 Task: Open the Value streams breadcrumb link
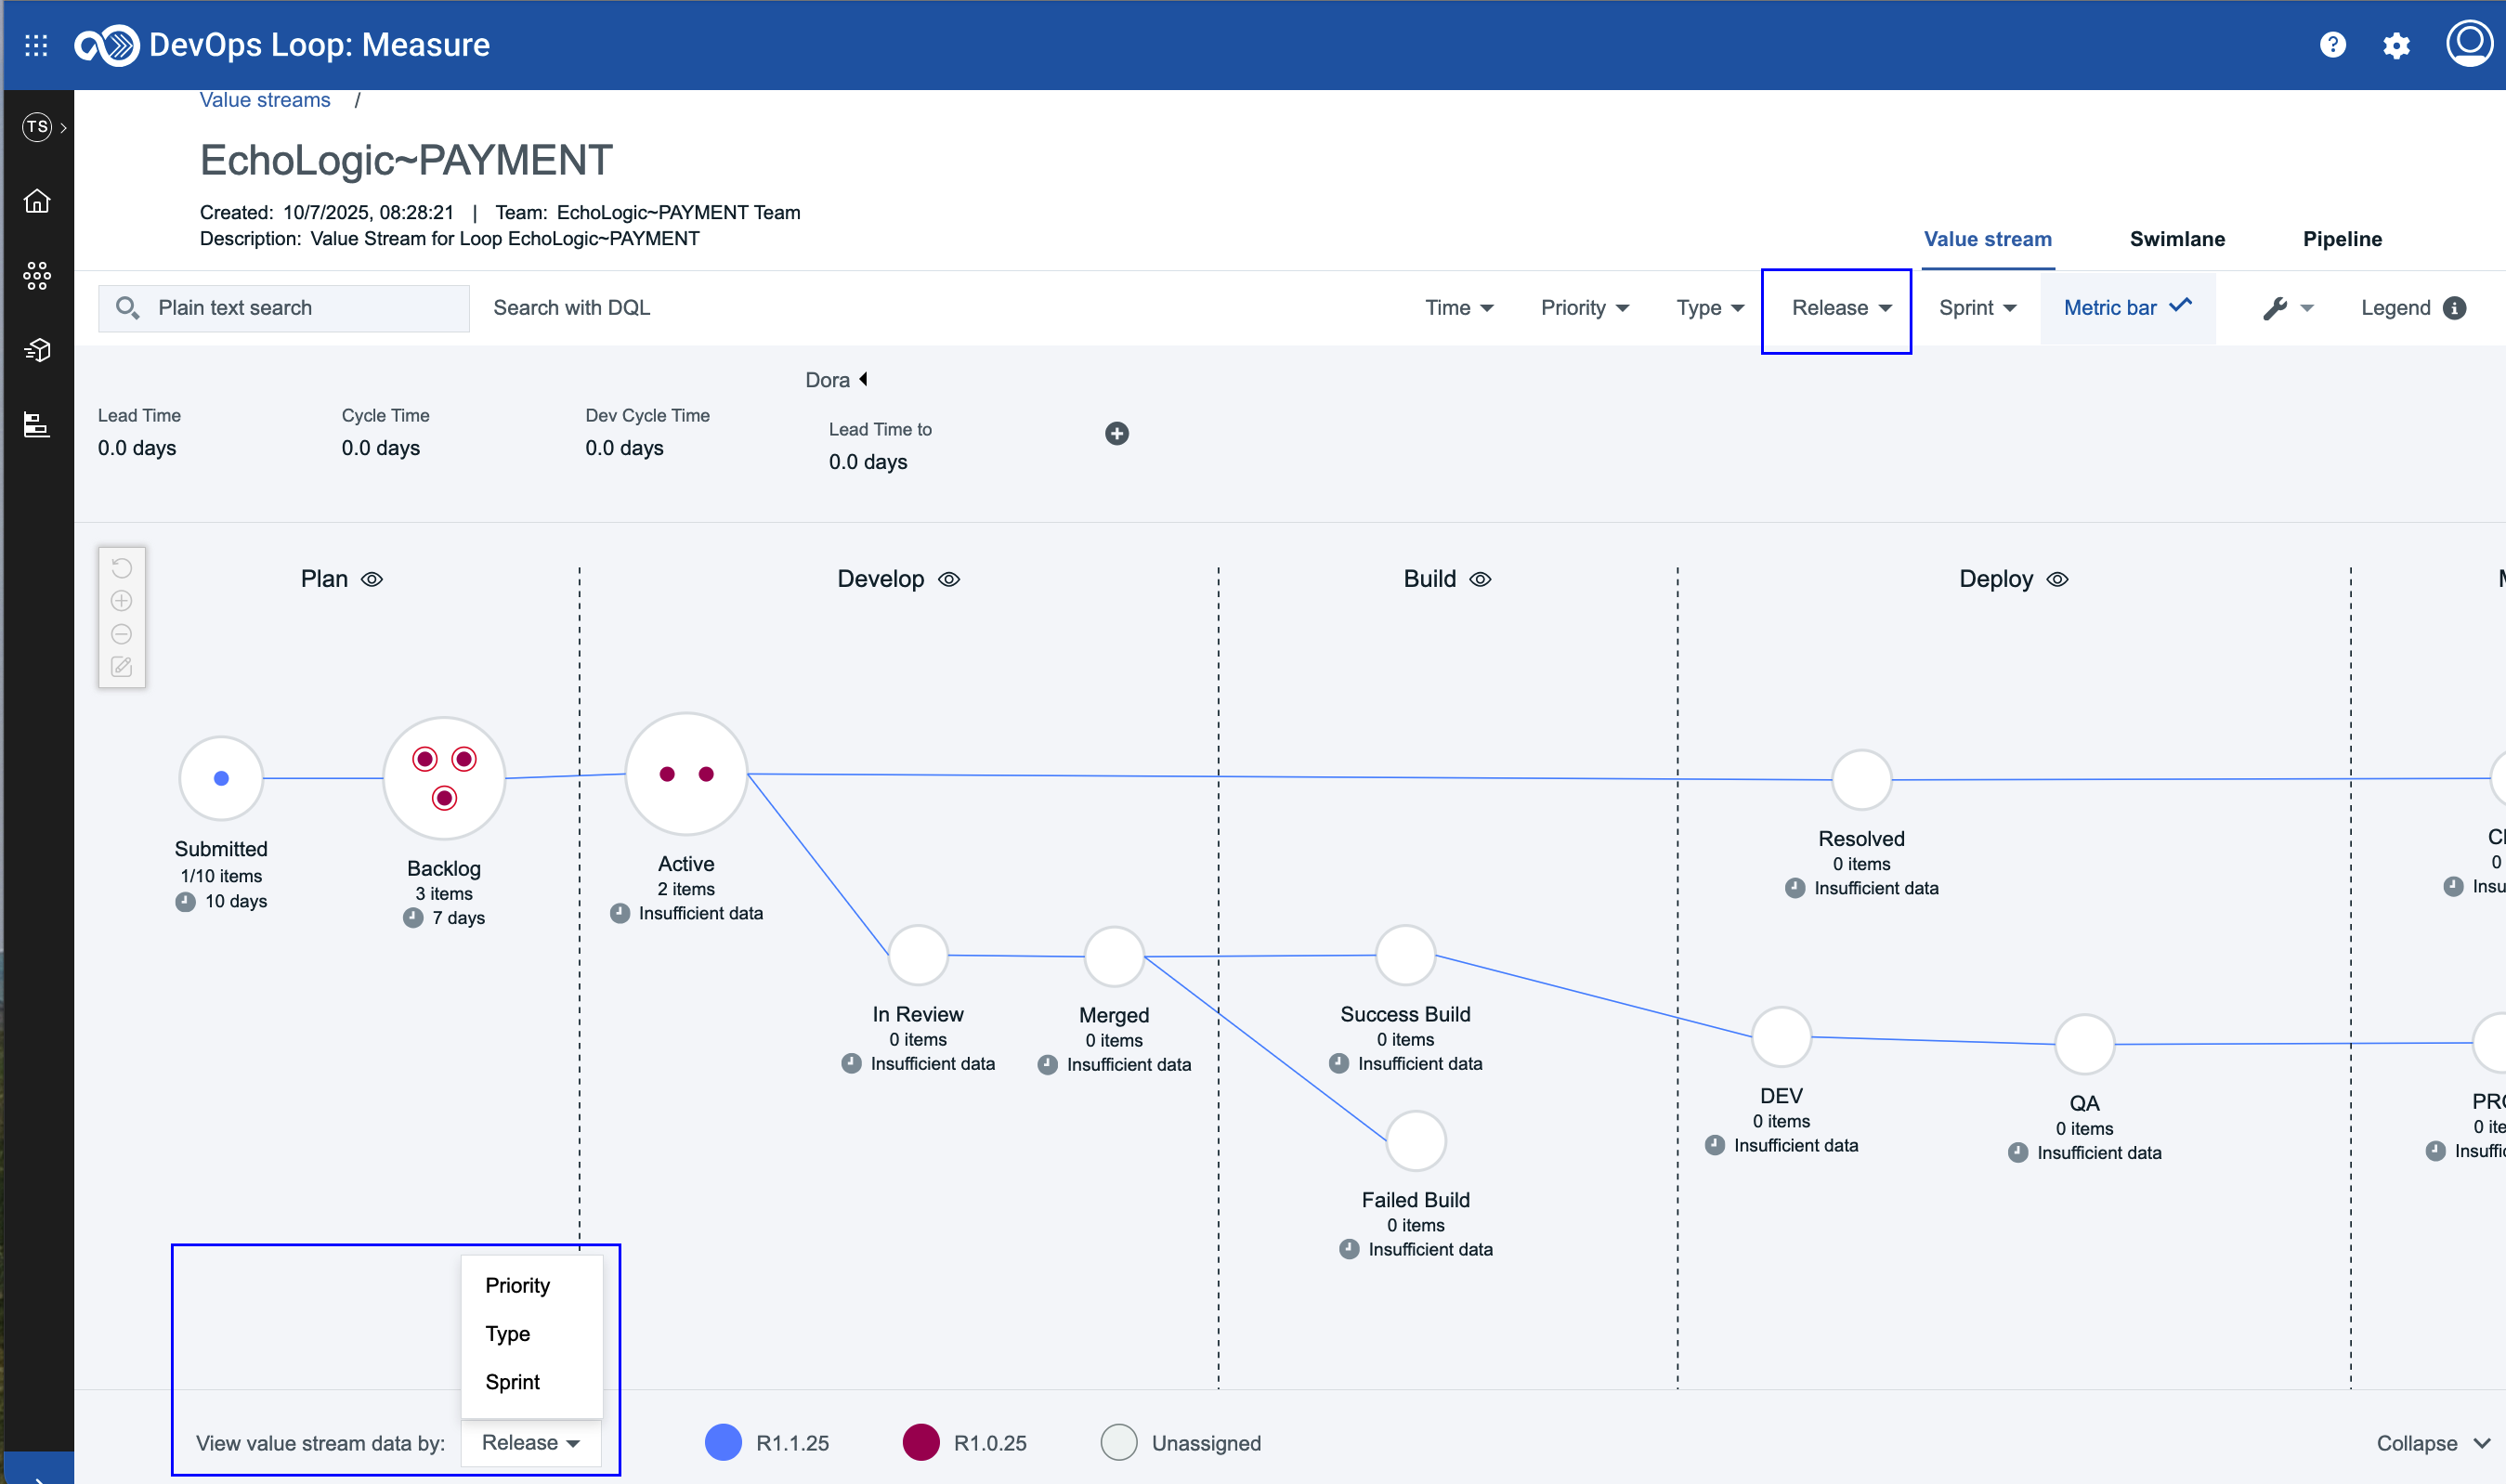coord(265,100)
